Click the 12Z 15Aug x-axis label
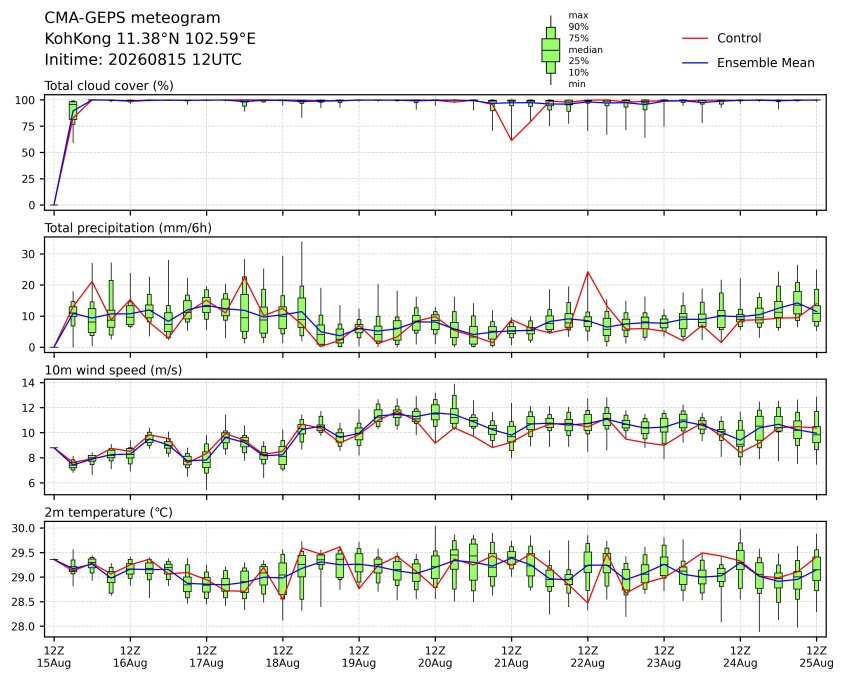845x680 pixels. [54, 656]
